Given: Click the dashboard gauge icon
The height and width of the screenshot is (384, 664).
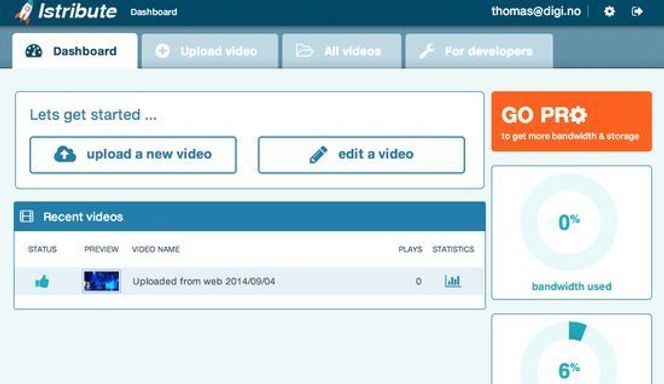Looking at the screenshot, I should coord(34,51).
